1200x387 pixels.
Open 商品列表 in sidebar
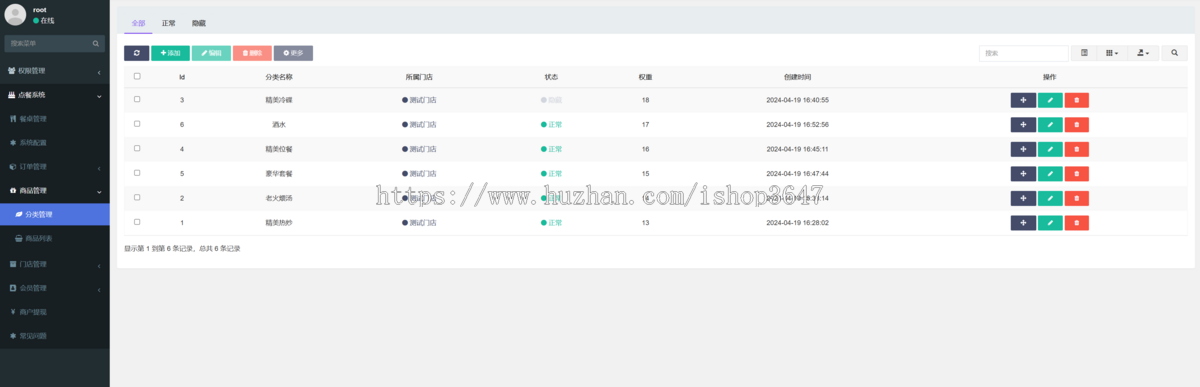coord(54,239)
